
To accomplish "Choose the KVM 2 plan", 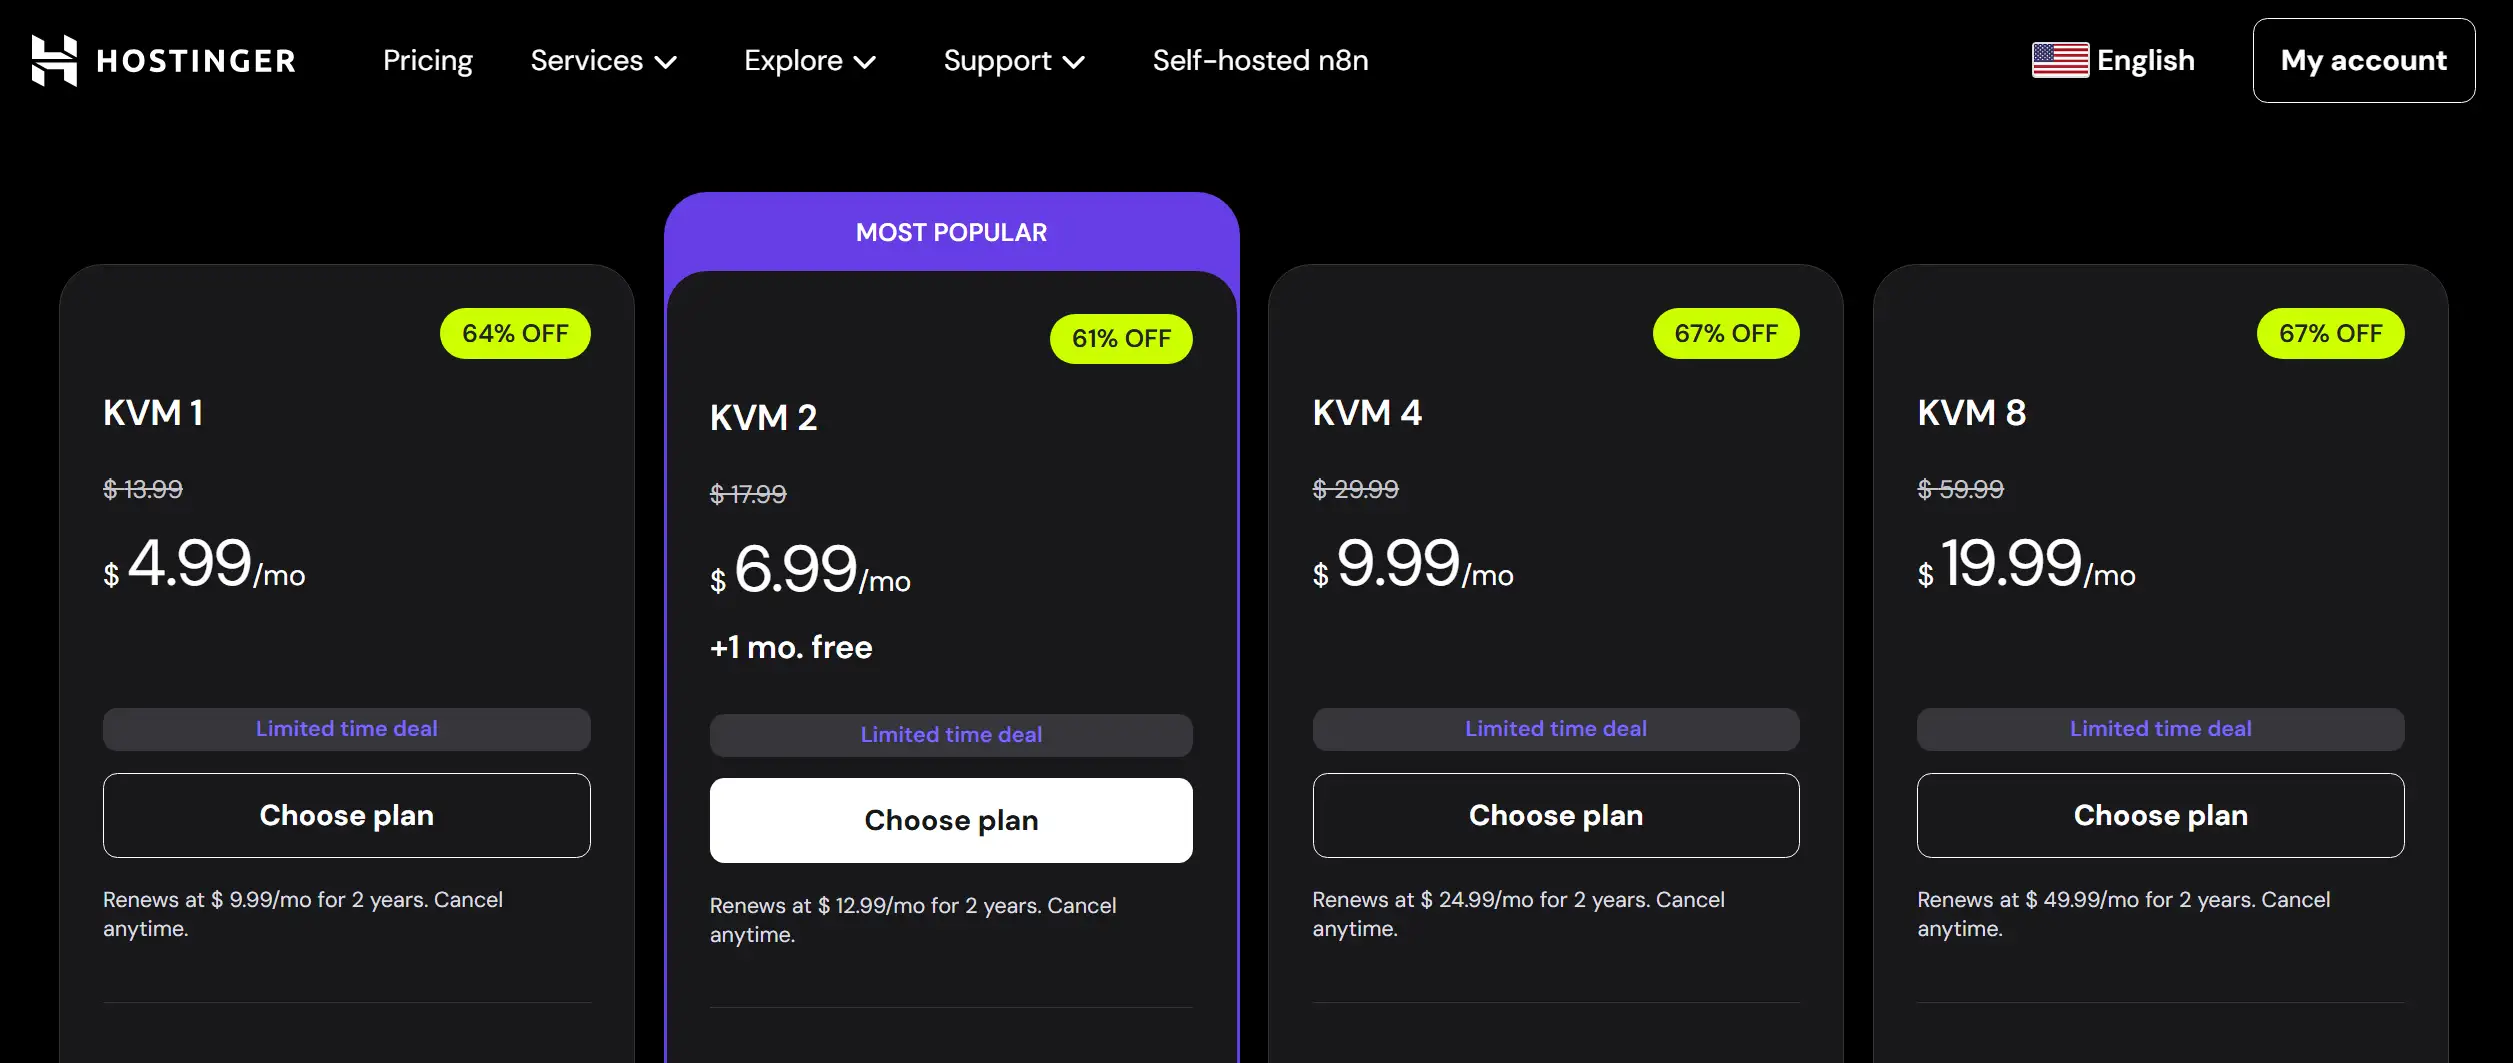I will [950, 820].
